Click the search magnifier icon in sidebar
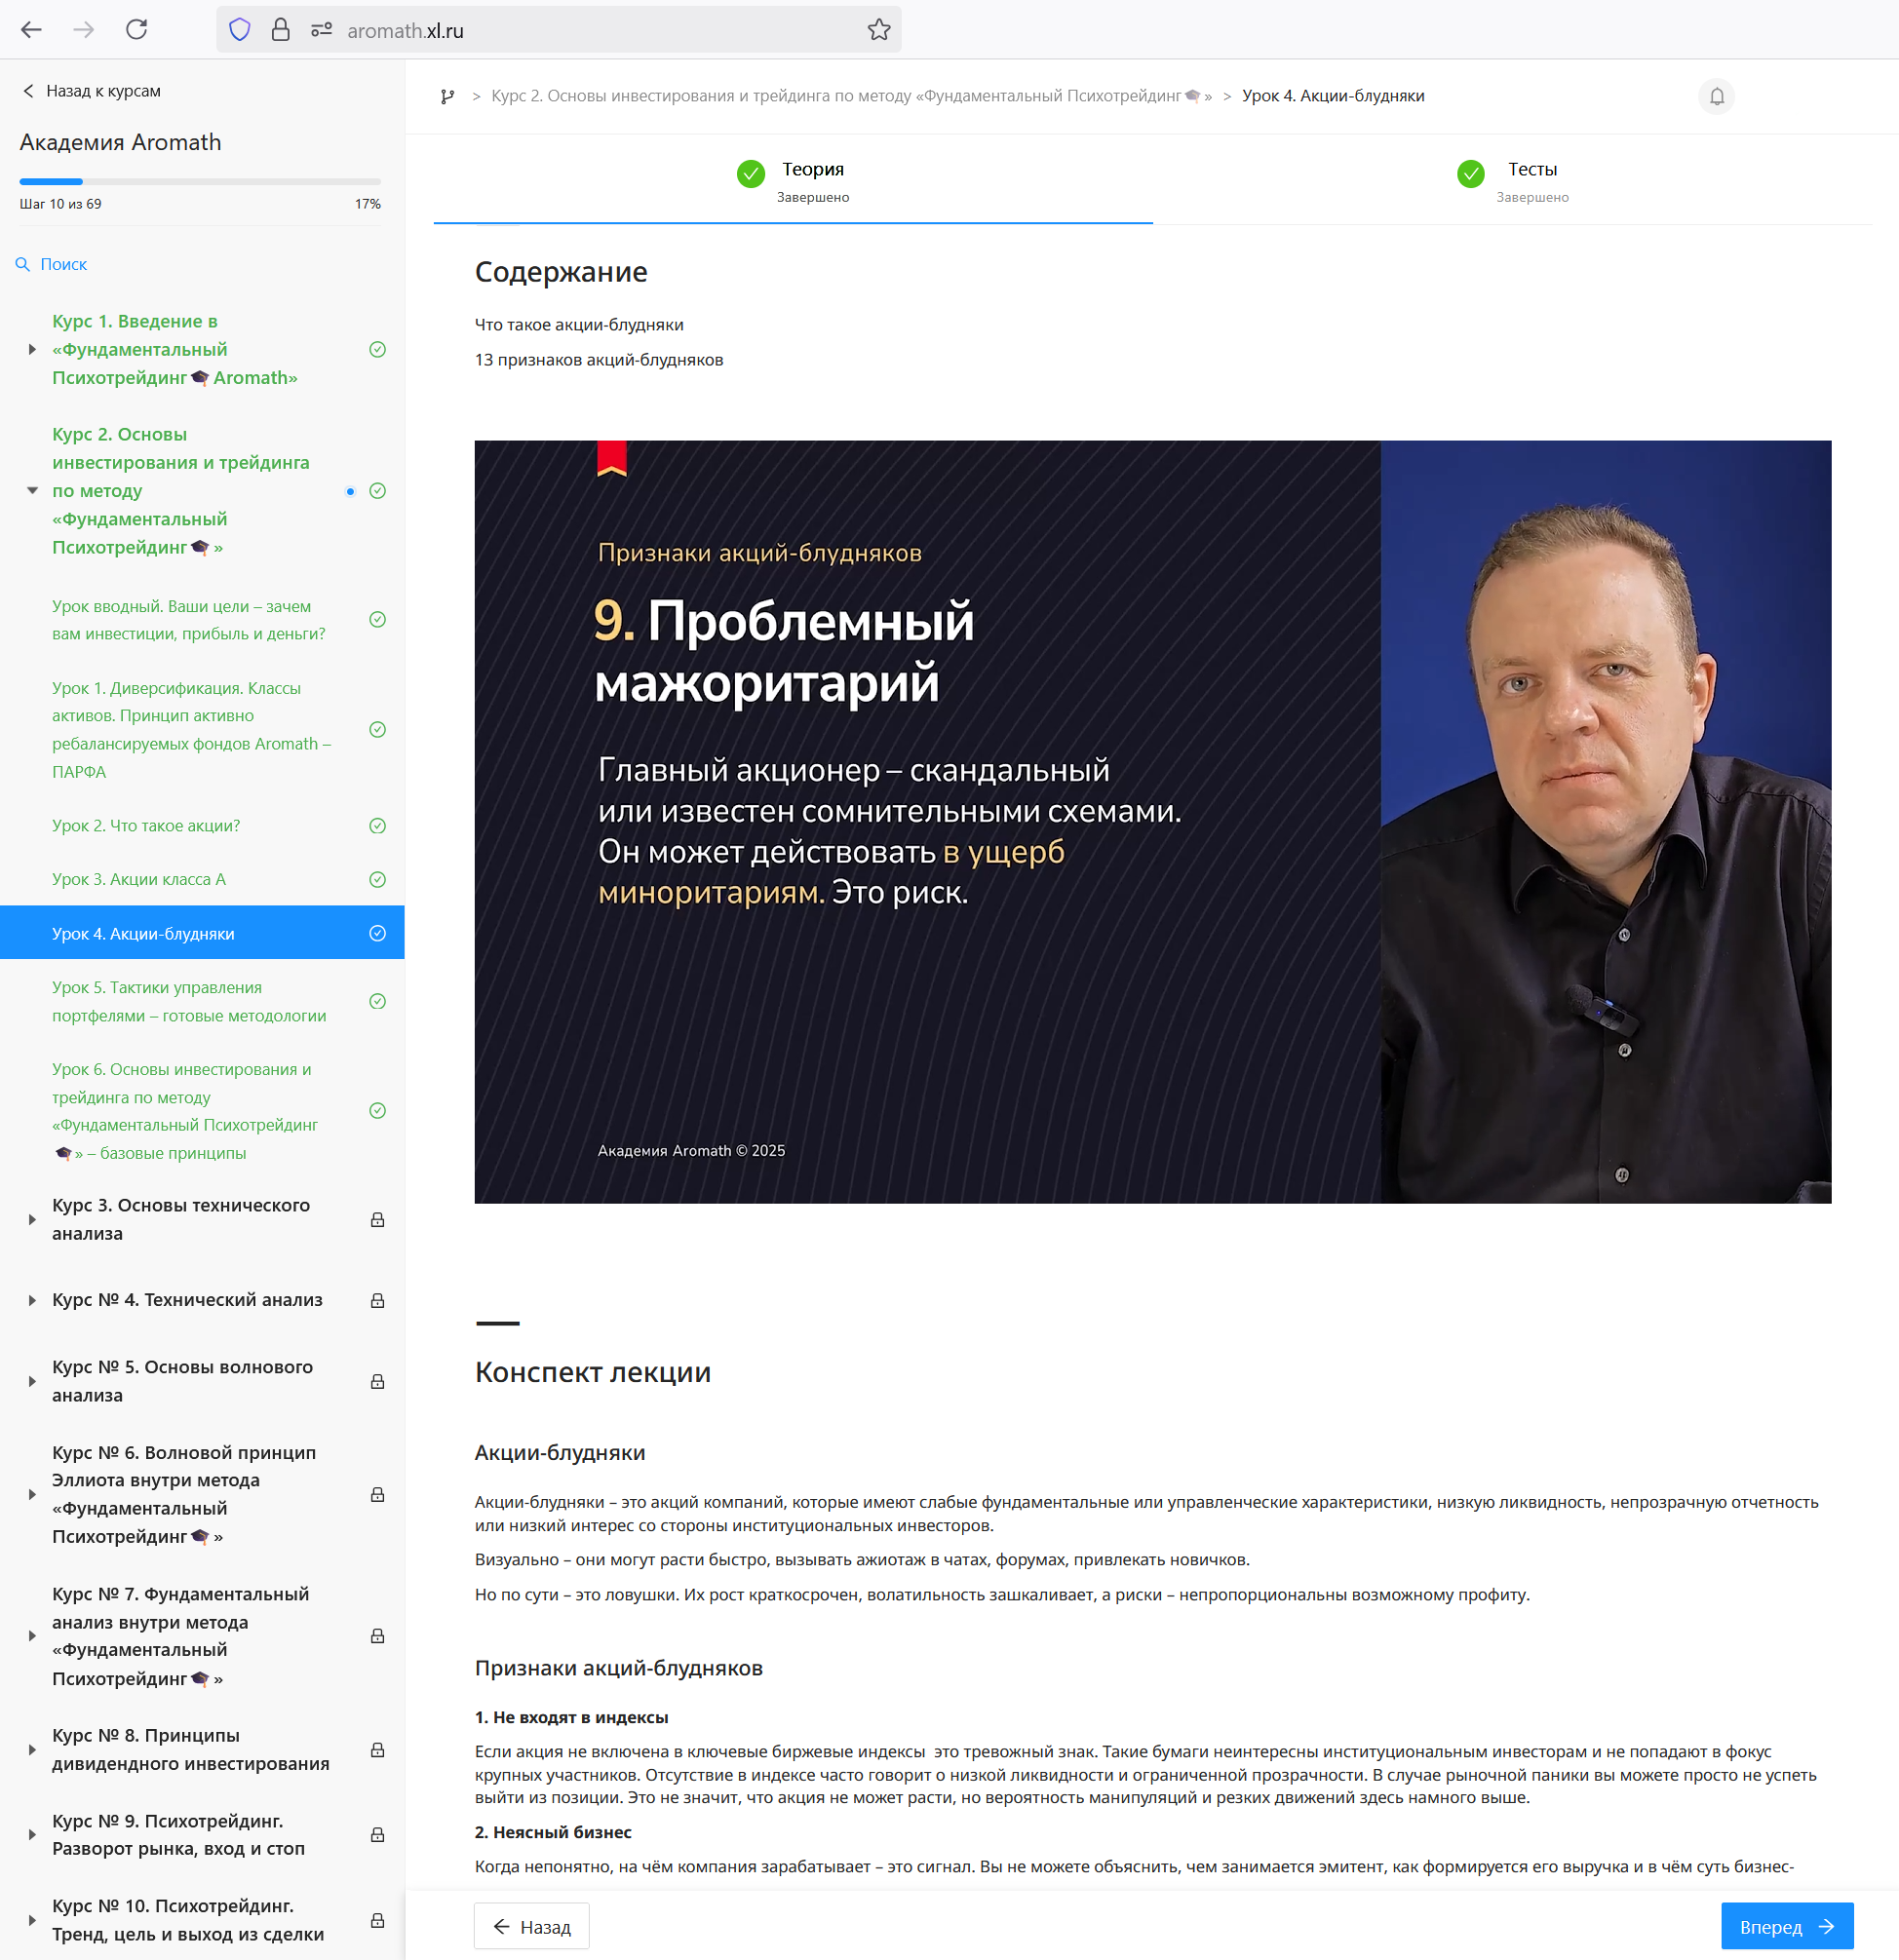 22,265
